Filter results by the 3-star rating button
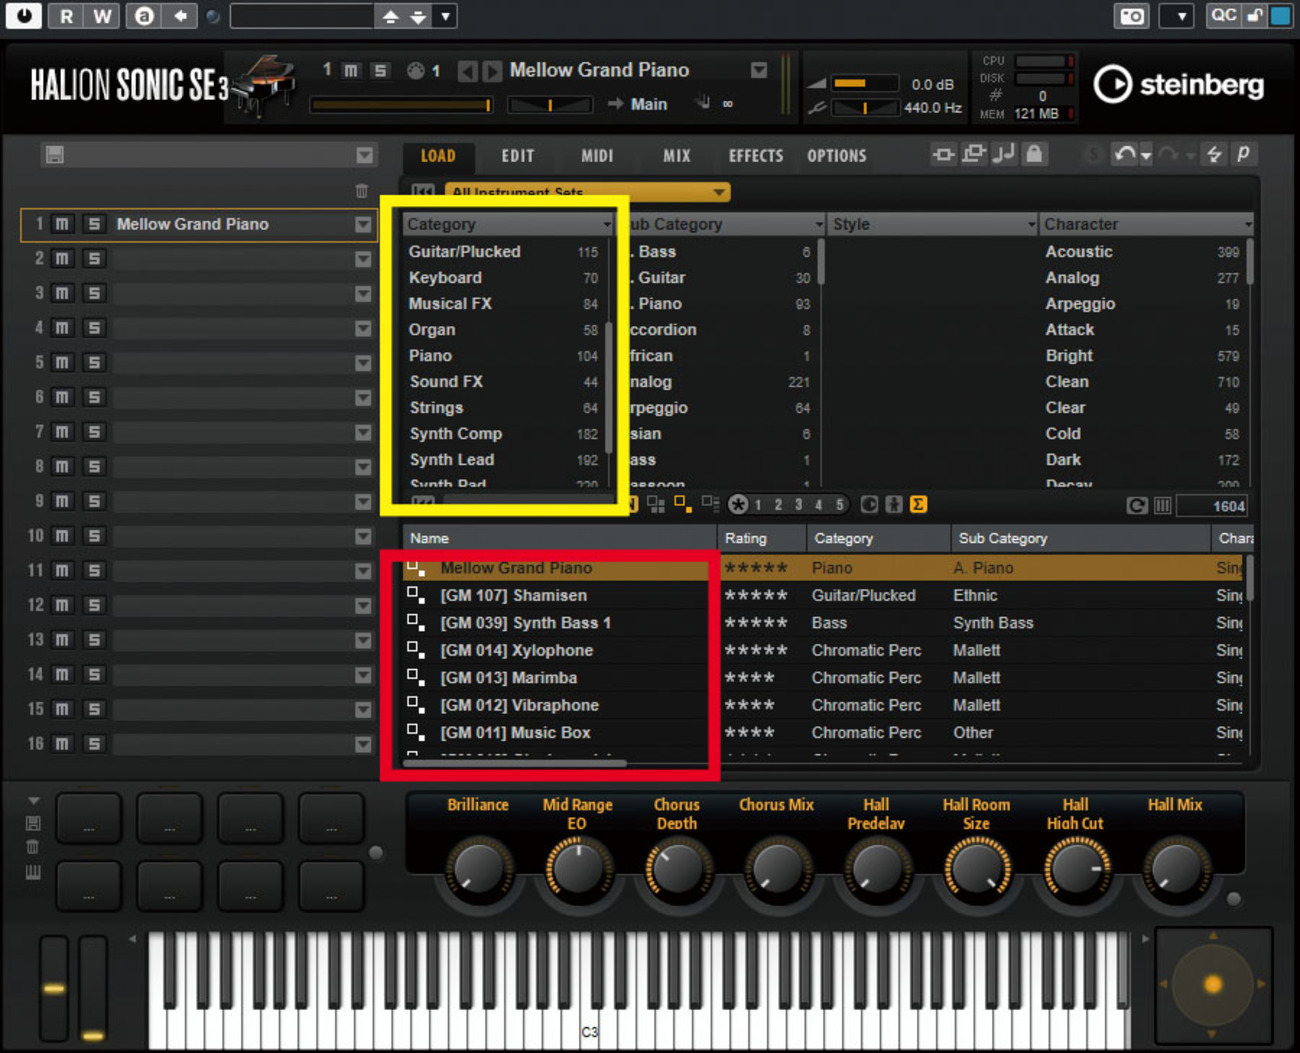This screenshot has width=1300, height=1053. [x=798, y=505]
